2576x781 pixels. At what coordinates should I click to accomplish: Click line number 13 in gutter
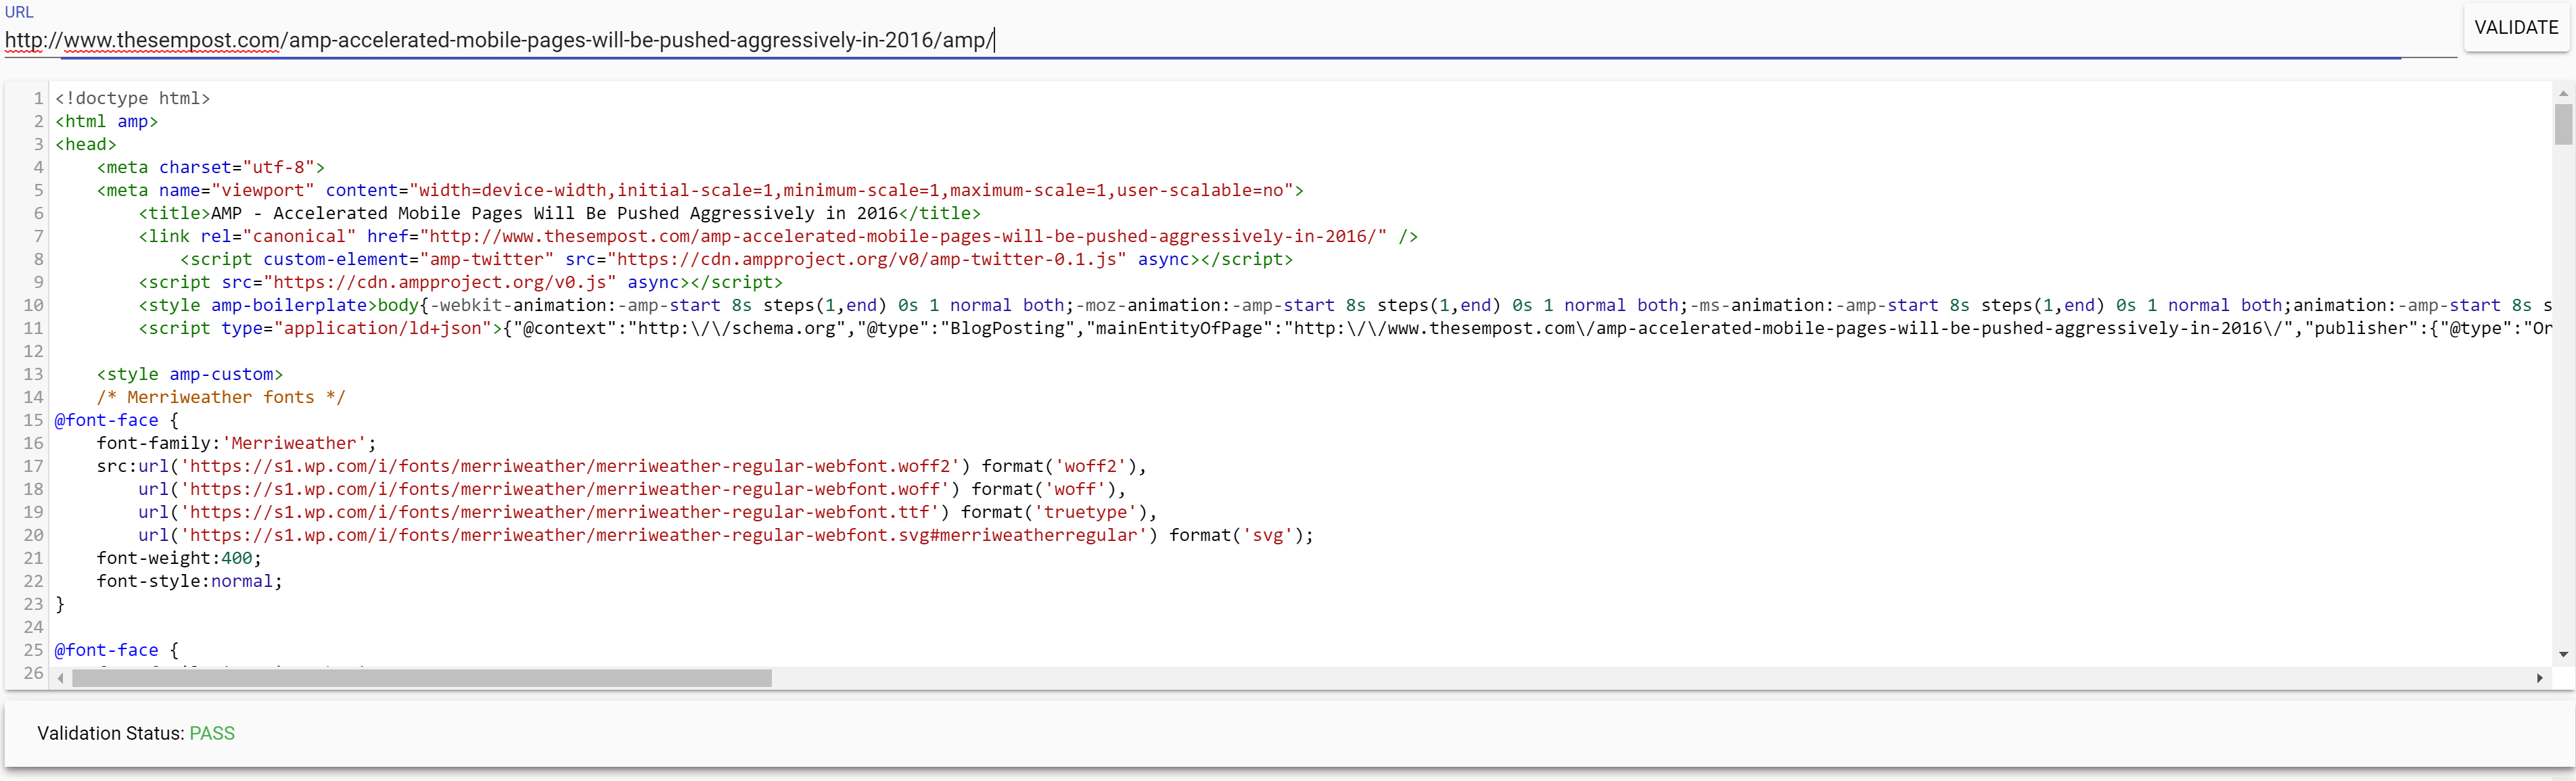[34, 374]
